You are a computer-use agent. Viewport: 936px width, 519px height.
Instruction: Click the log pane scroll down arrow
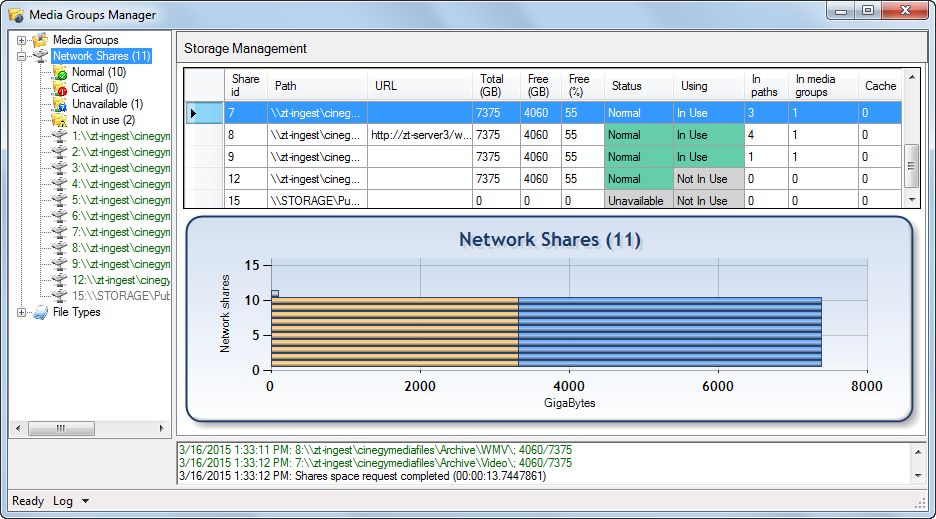coord(918,476)
